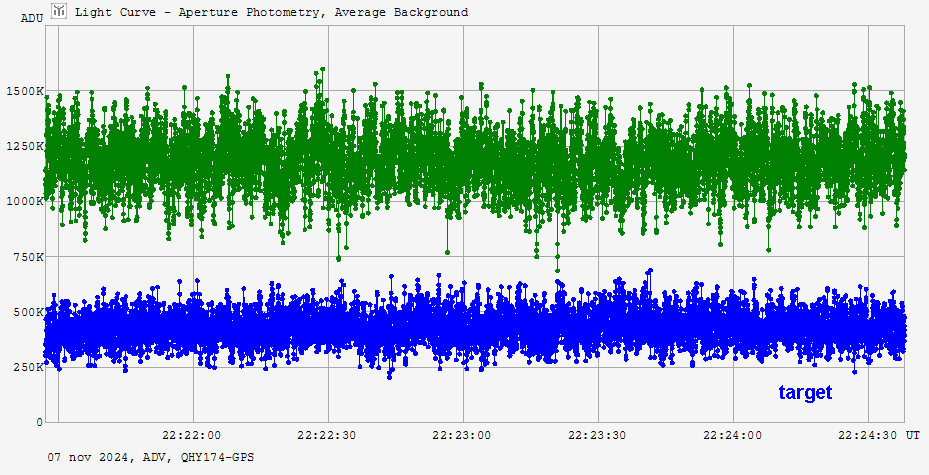Click the 750K y-axis value
Screen dimensions: 929x475
click(28, 257)
